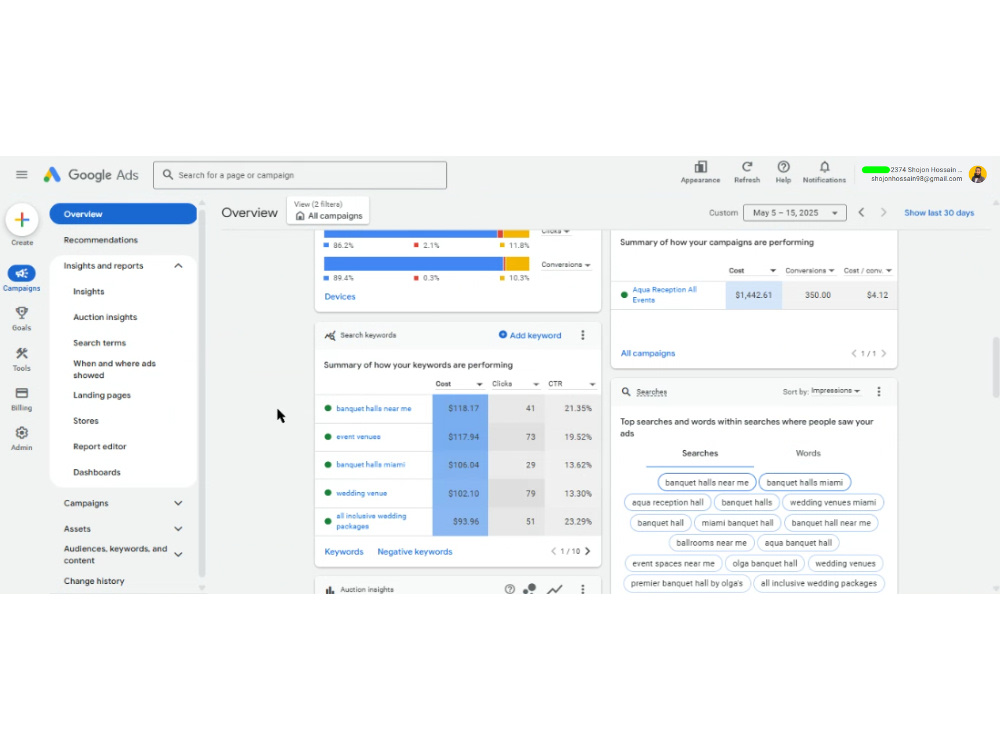Screen dimensions: 1000x750
Task: Open Dashboards menu item
Action: (97, 472)
